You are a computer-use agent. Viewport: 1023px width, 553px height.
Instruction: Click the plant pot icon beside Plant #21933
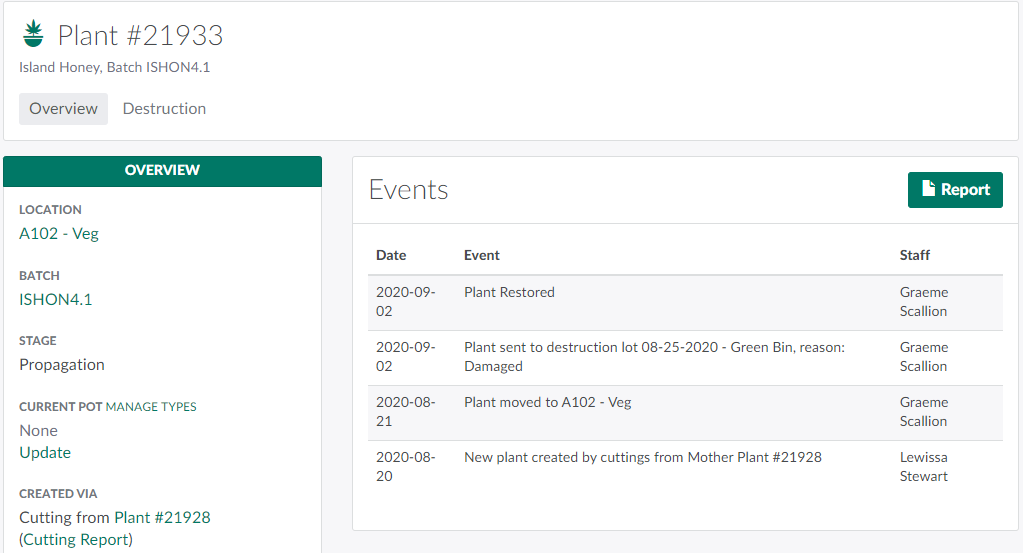click(x=33, y=35)
